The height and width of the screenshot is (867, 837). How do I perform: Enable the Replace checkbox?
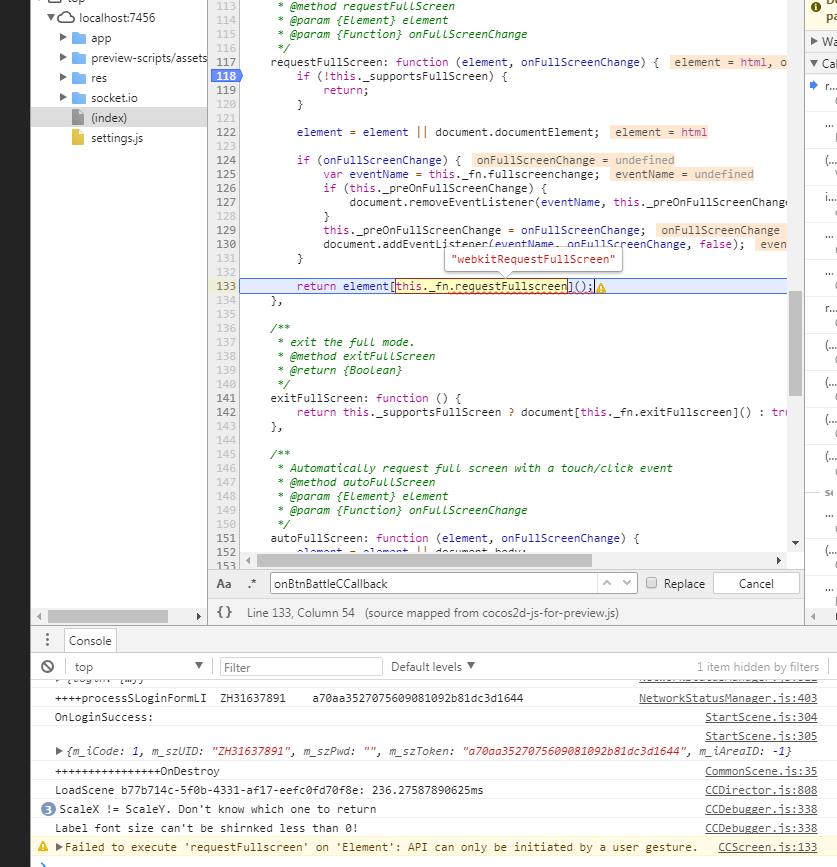click(652, 584)
